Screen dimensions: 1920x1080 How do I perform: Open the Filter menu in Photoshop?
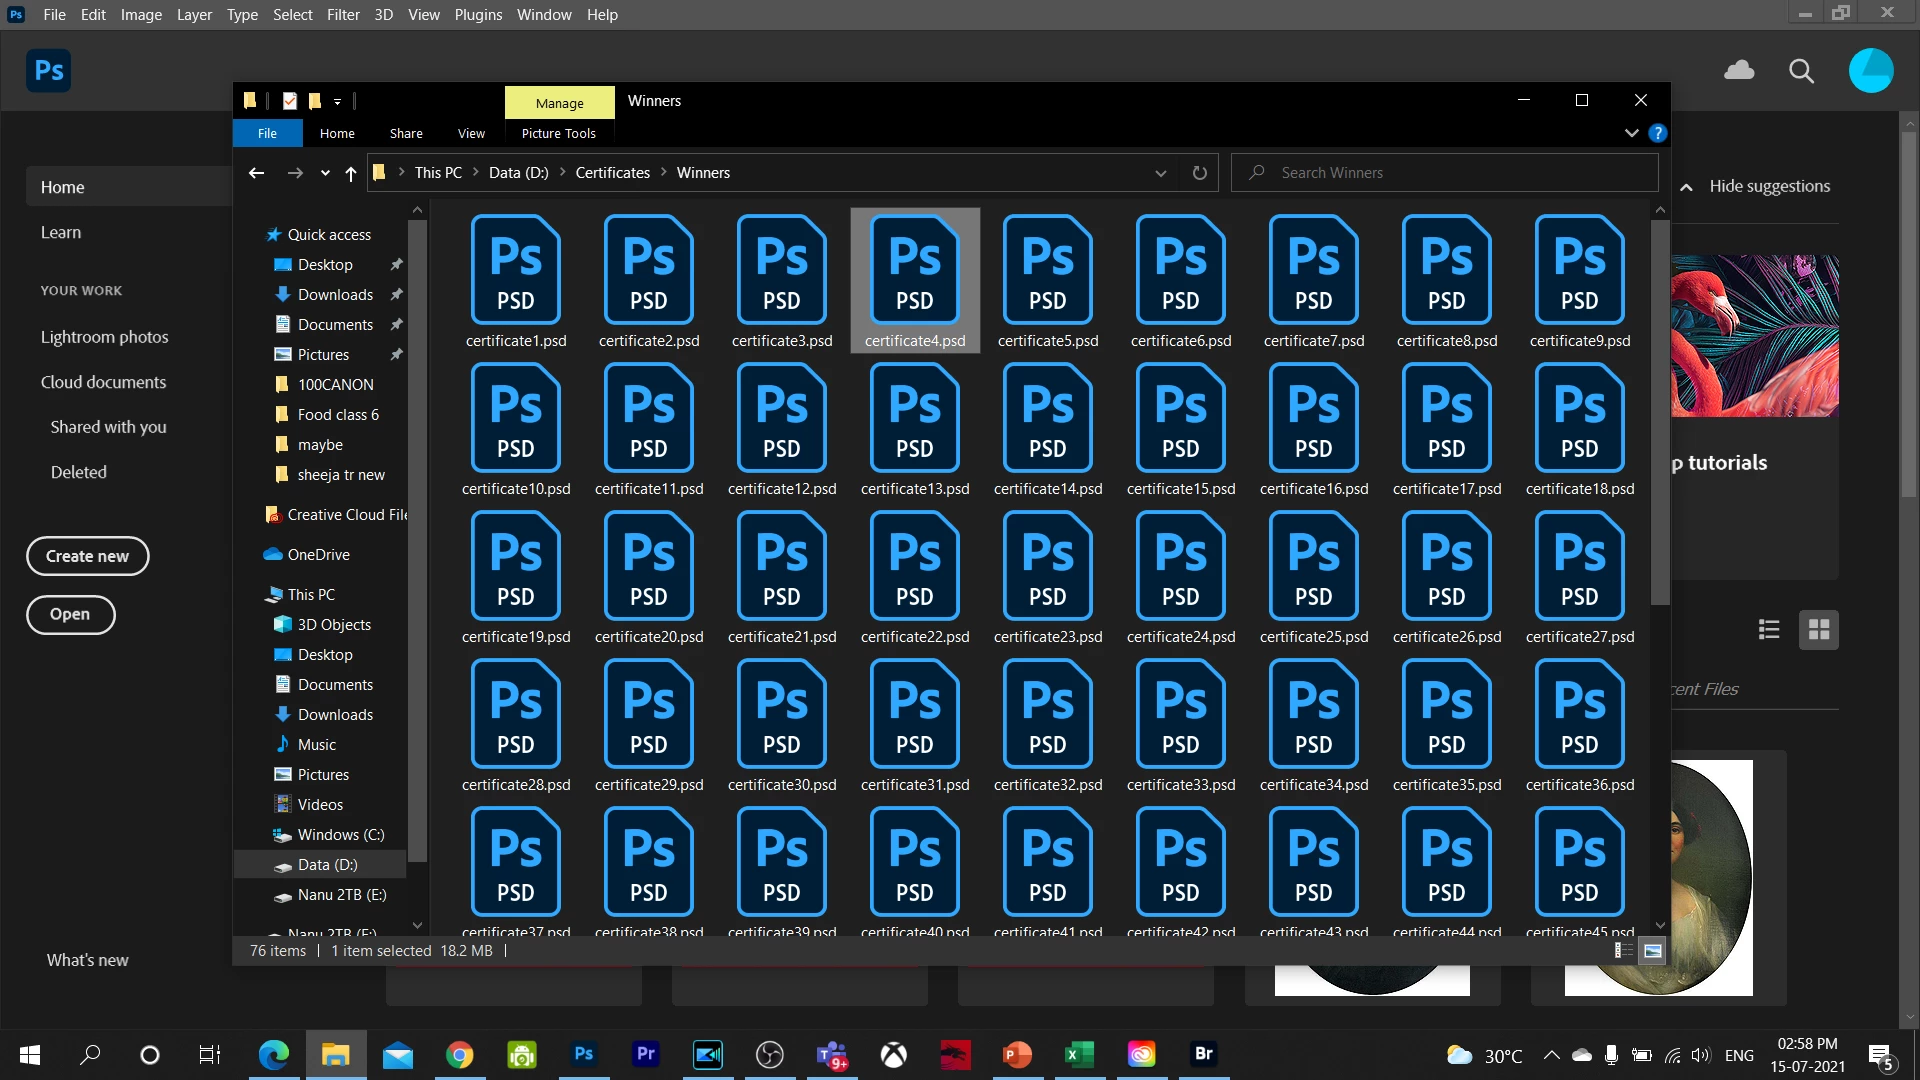343,15
